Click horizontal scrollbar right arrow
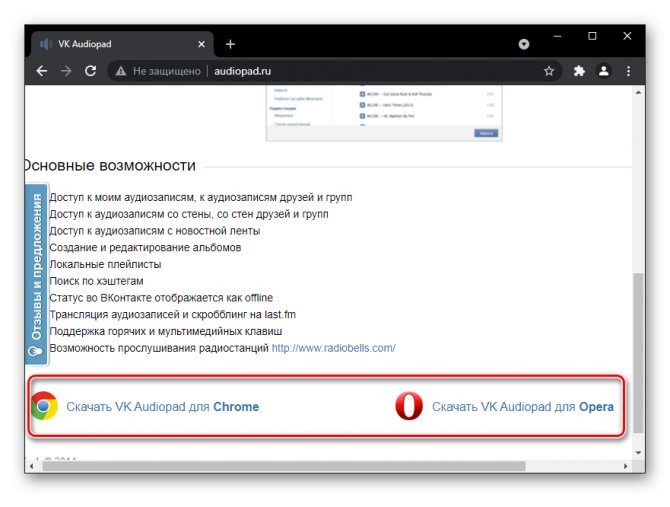The image size is (670, 507). pos(626,466)
